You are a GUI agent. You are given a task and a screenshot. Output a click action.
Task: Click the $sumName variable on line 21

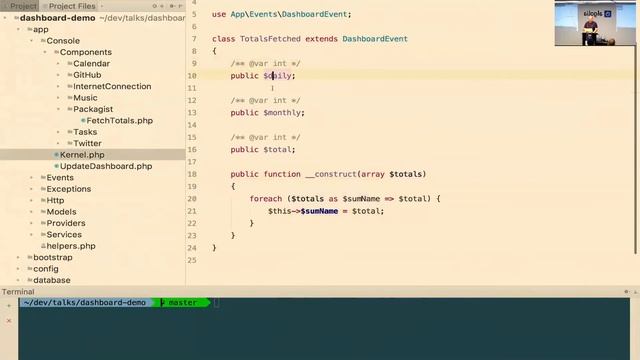pos(319,211)
